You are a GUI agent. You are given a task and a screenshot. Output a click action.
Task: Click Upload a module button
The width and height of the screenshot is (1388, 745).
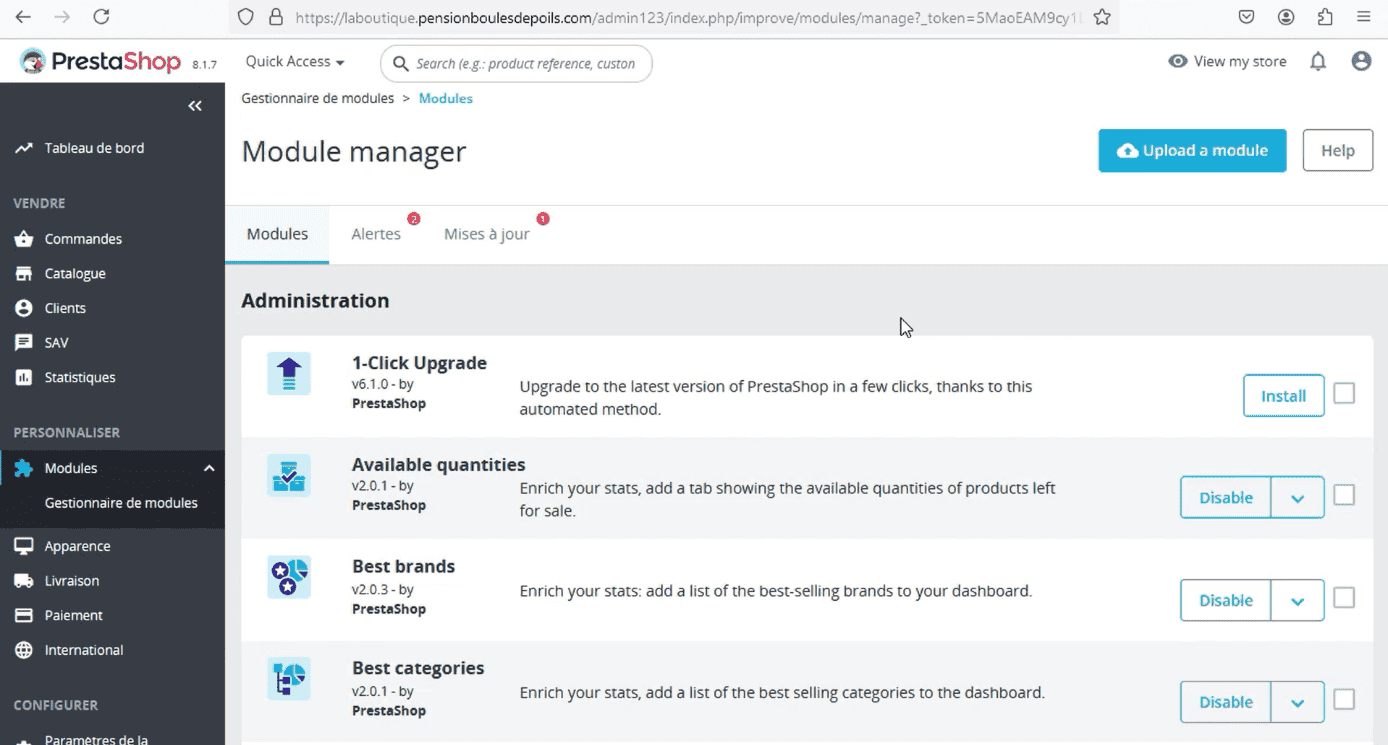tap(1192, 151)
